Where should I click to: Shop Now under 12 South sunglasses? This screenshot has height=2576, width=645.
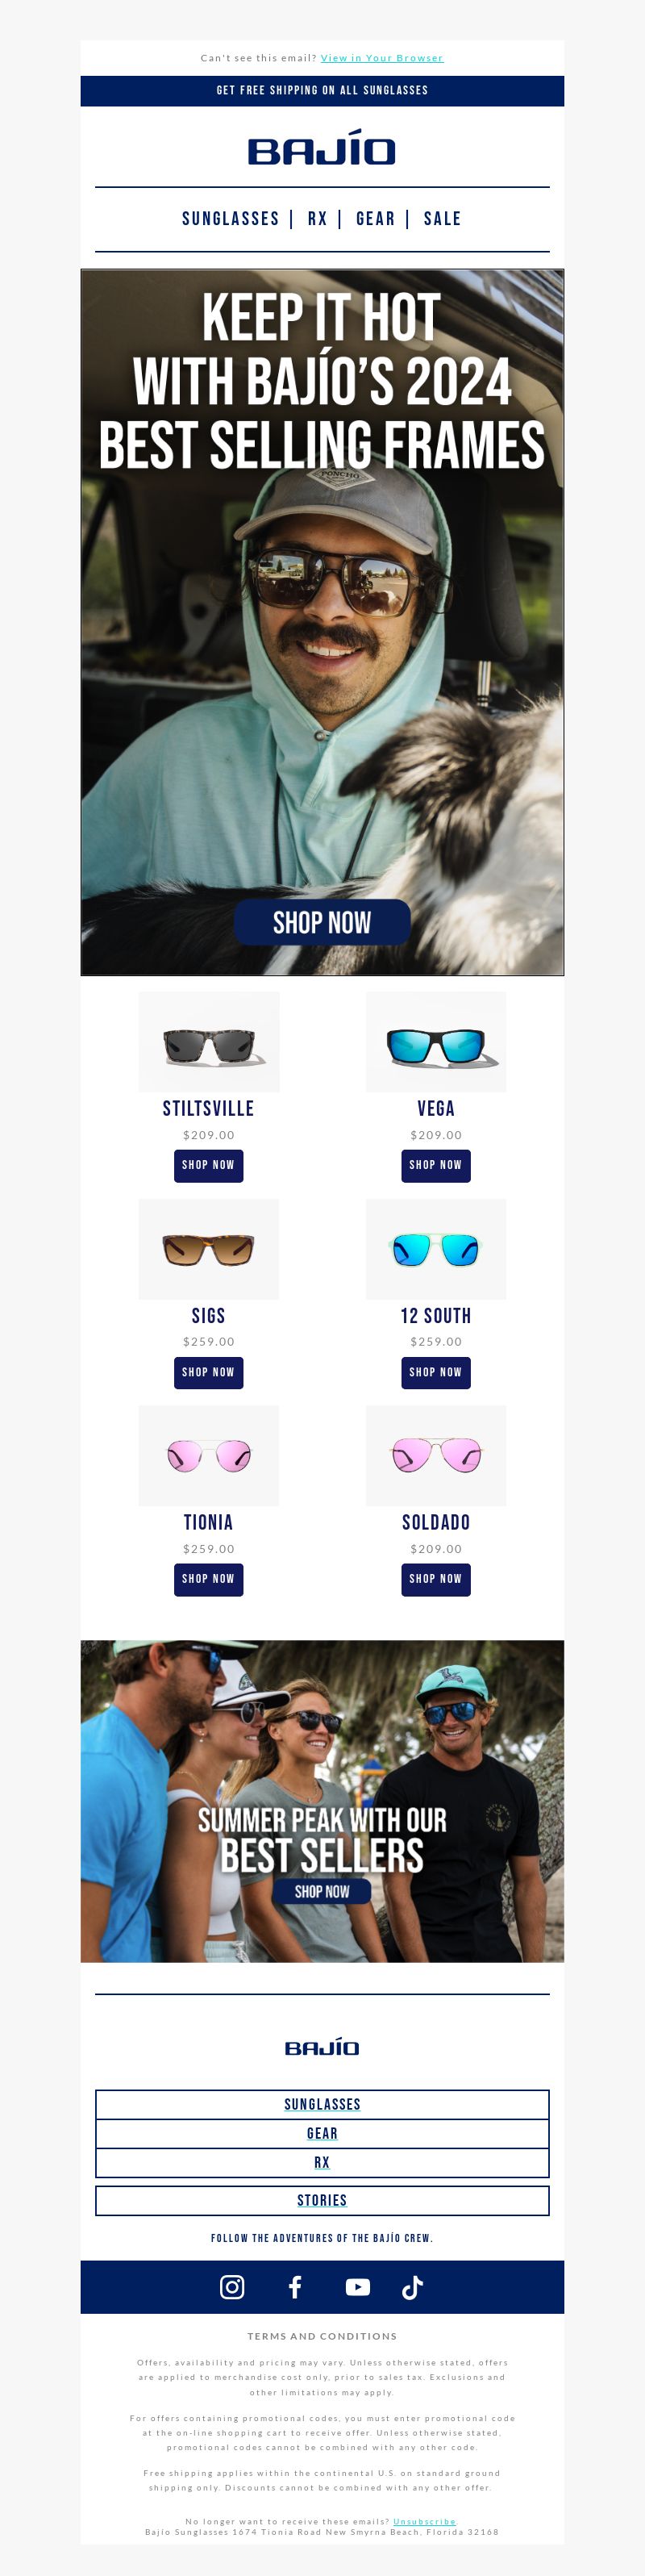click(436, 1372)
